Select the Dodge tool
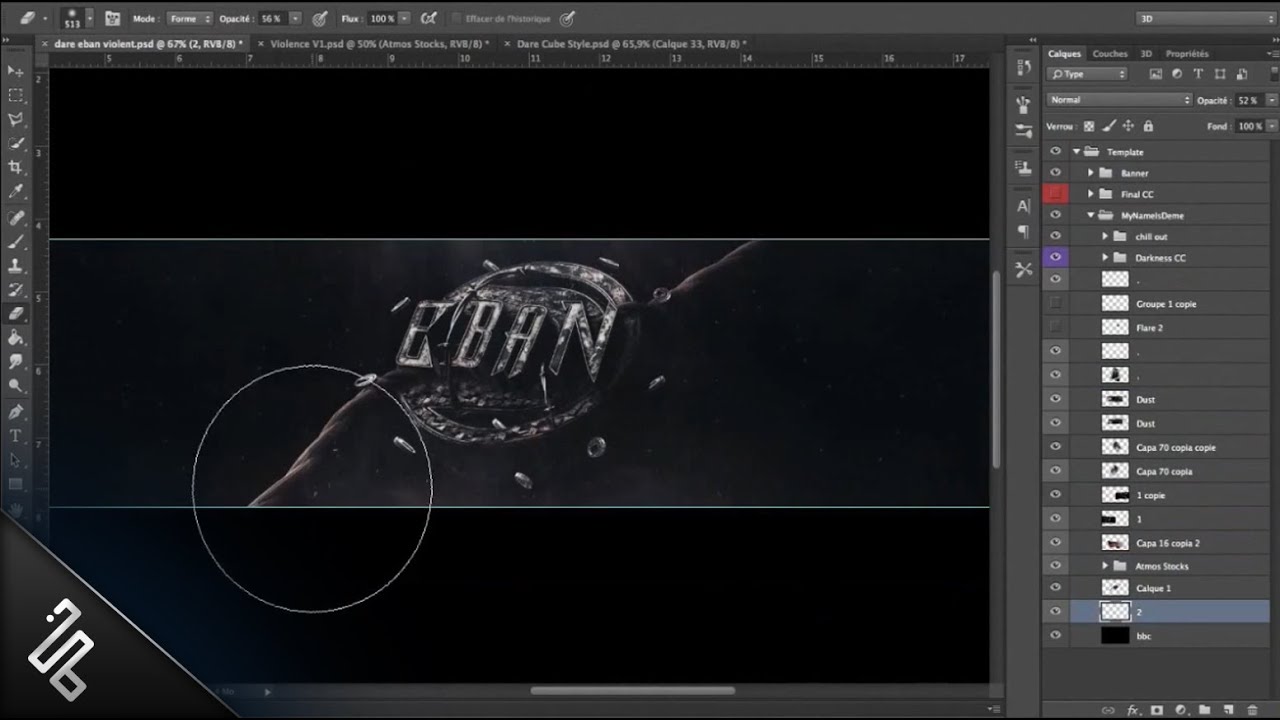The width and height of the screenshot is (1280, 720). pos(15,386)
